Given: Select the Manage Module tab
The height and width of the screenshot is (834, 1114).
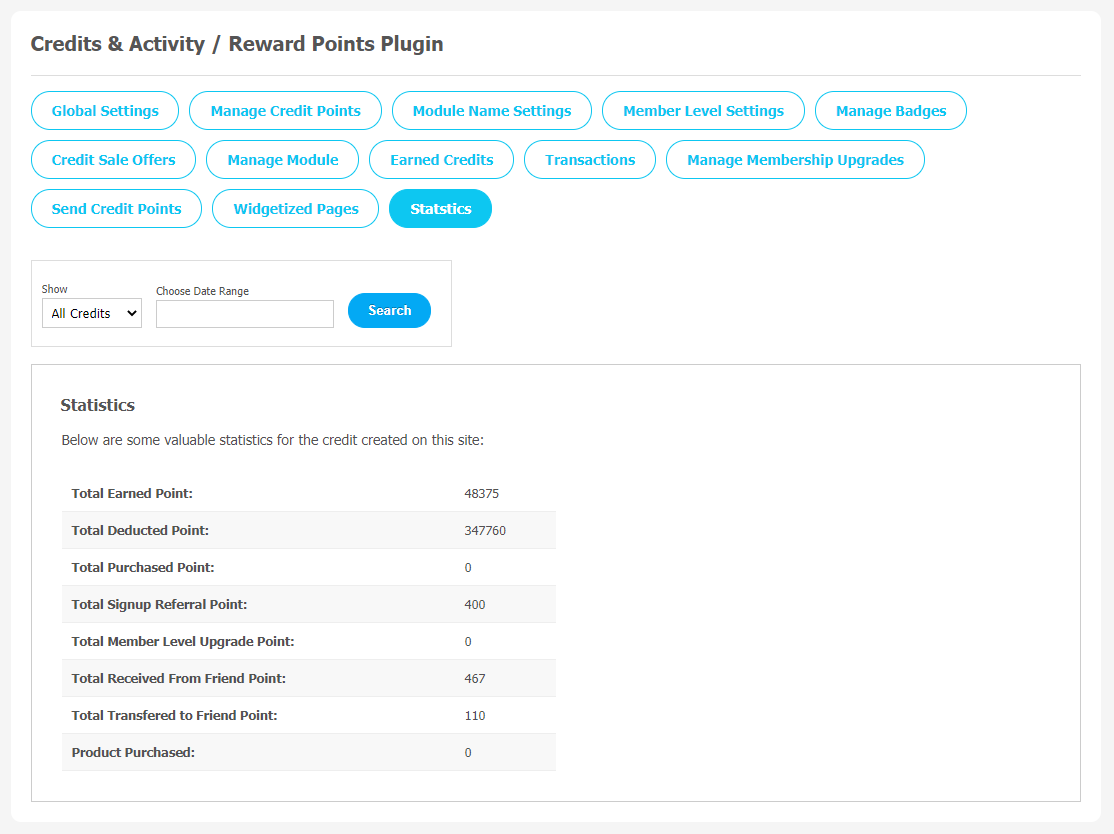Looking at the screenshot, I should [x=283, y=160].
